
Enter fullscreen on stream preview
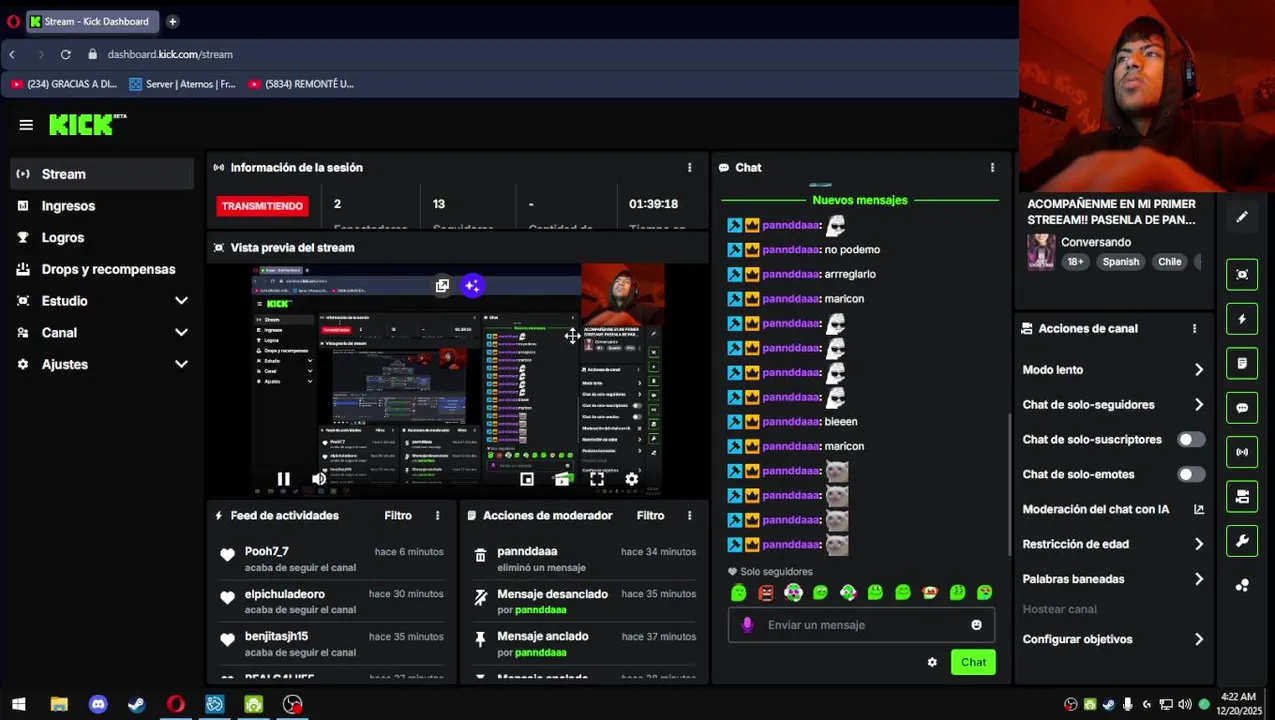click(597, 480)
